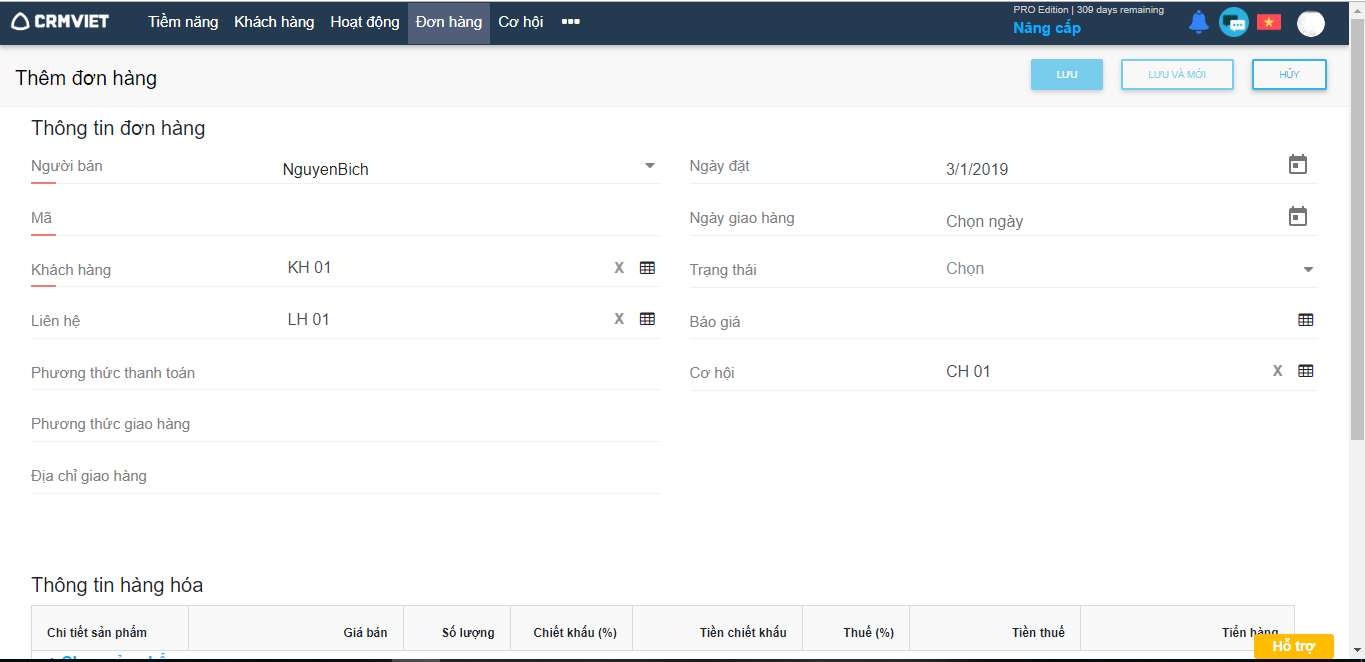Viewport: 1365px width, 662px height.
Task: Open the Cơ hội menu
Action: click(x=521, y=22)
